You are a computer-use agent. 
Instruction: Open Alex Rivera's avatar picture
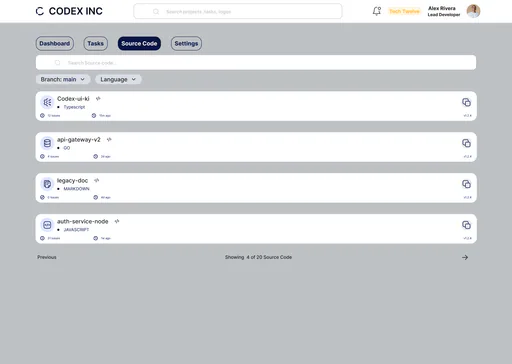pyautogui.click(x=473, y=11)
